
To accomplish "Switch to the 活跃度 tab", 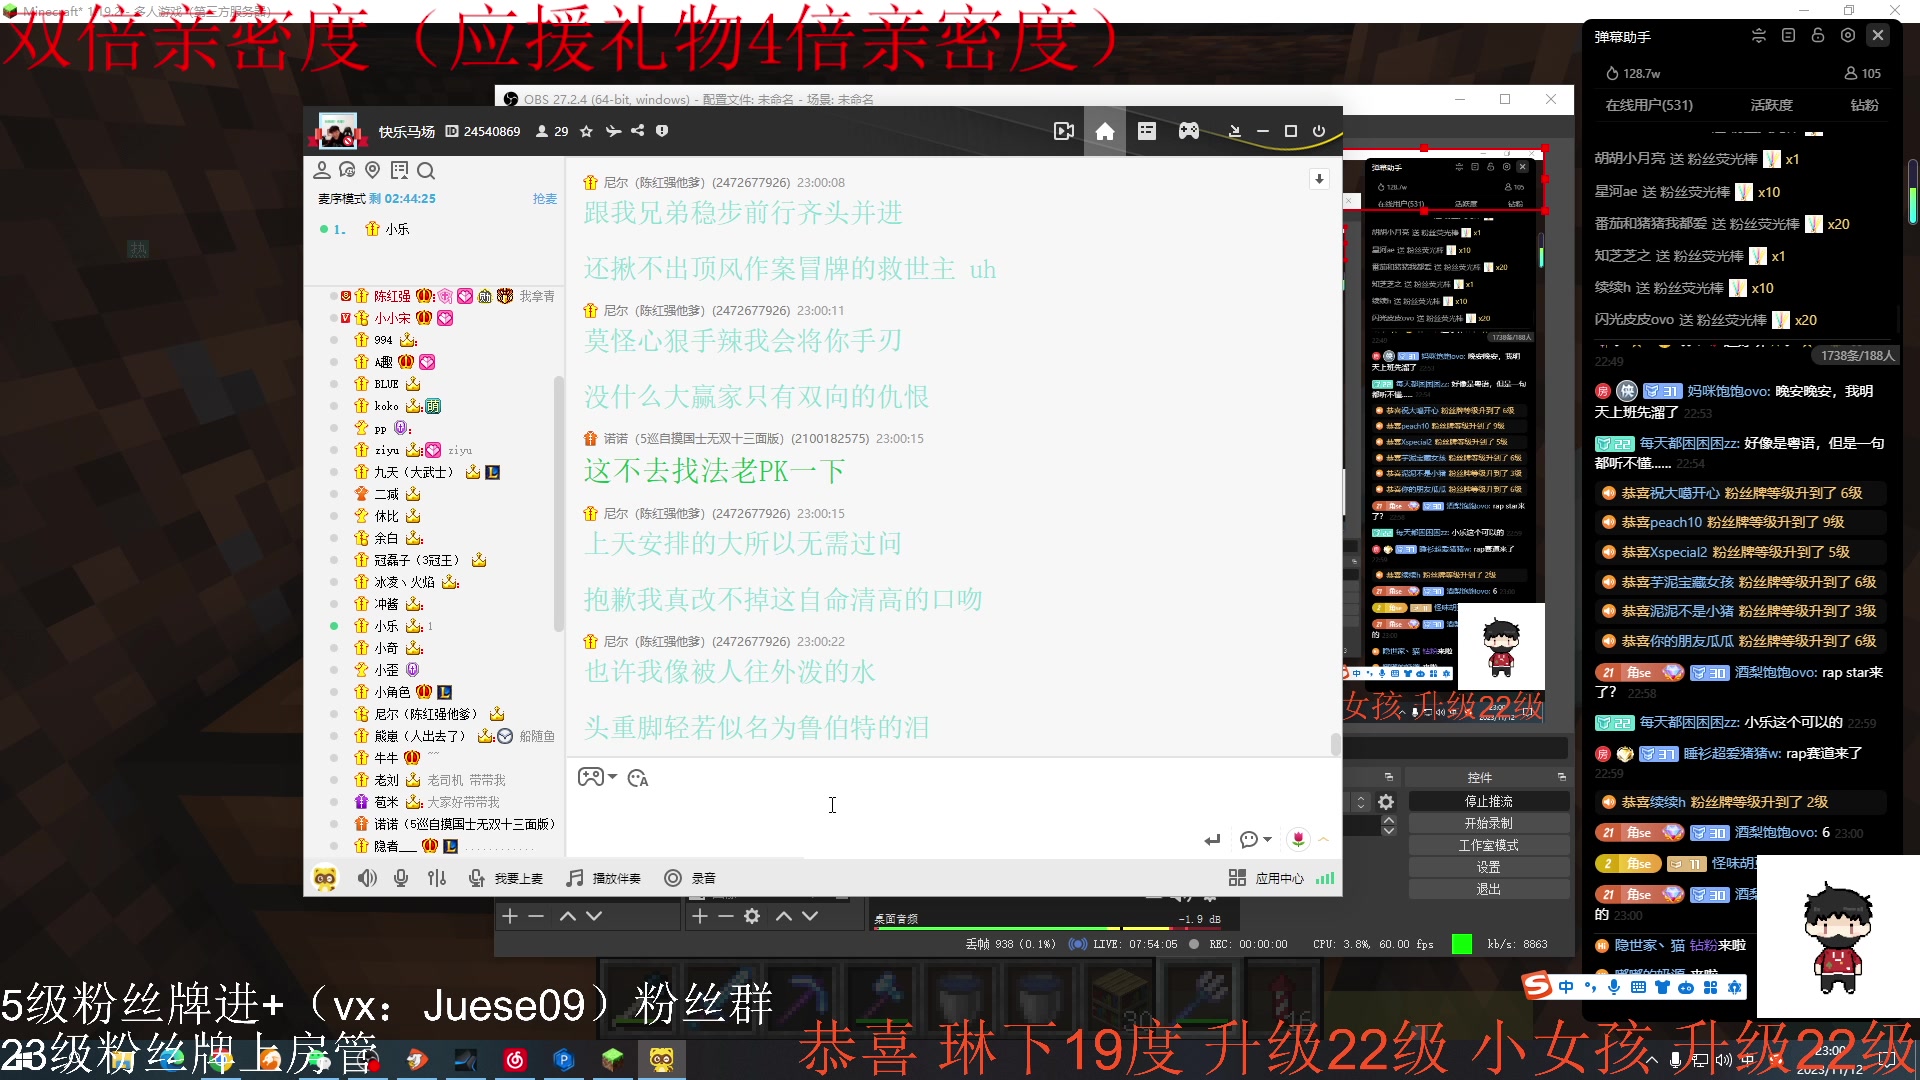I will (1771, 106).
